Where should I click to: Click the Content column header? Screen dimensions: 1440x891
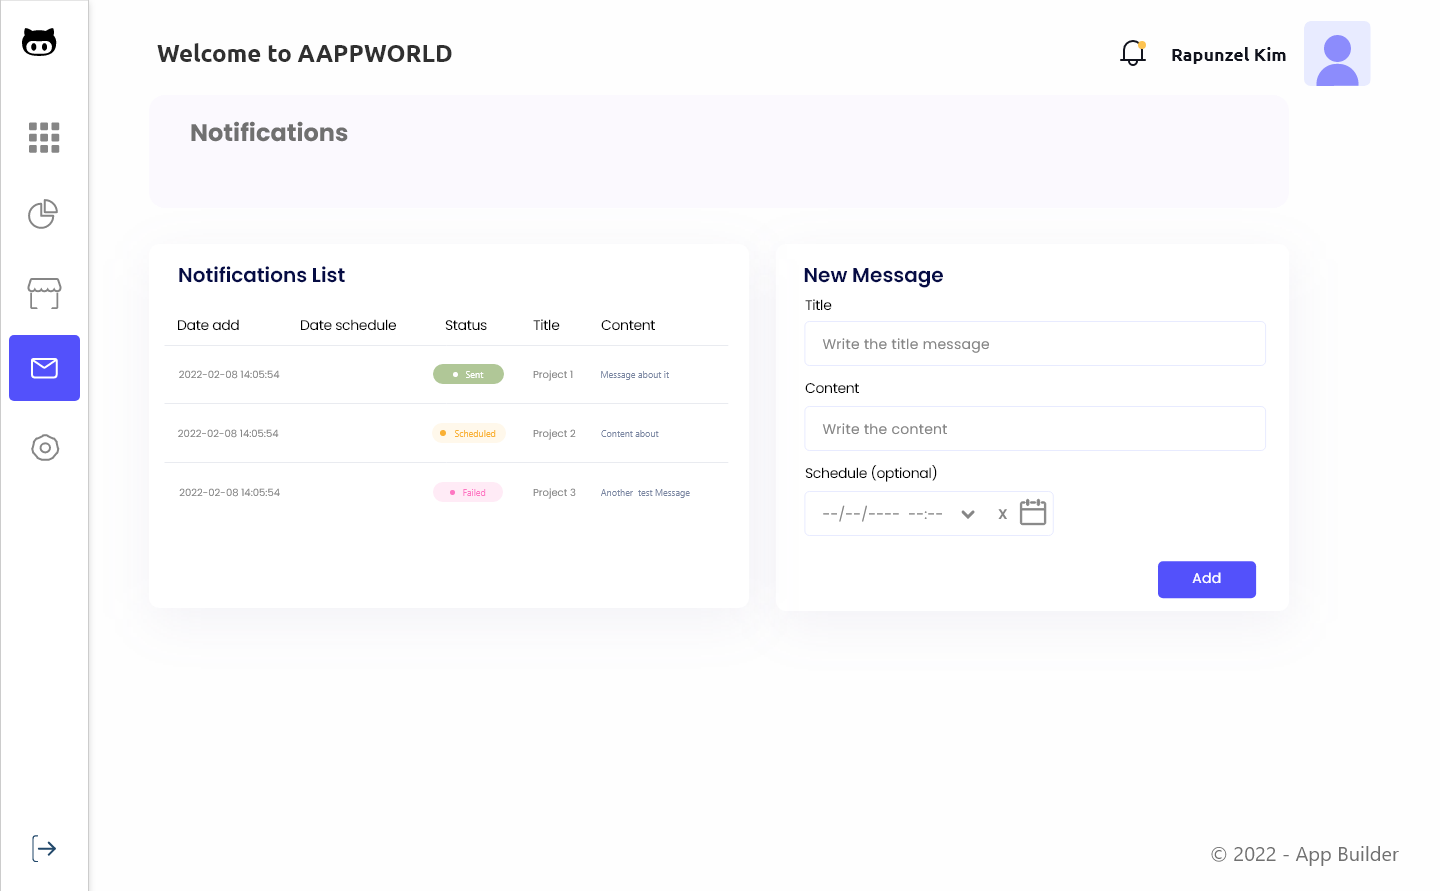click(628, 325)
